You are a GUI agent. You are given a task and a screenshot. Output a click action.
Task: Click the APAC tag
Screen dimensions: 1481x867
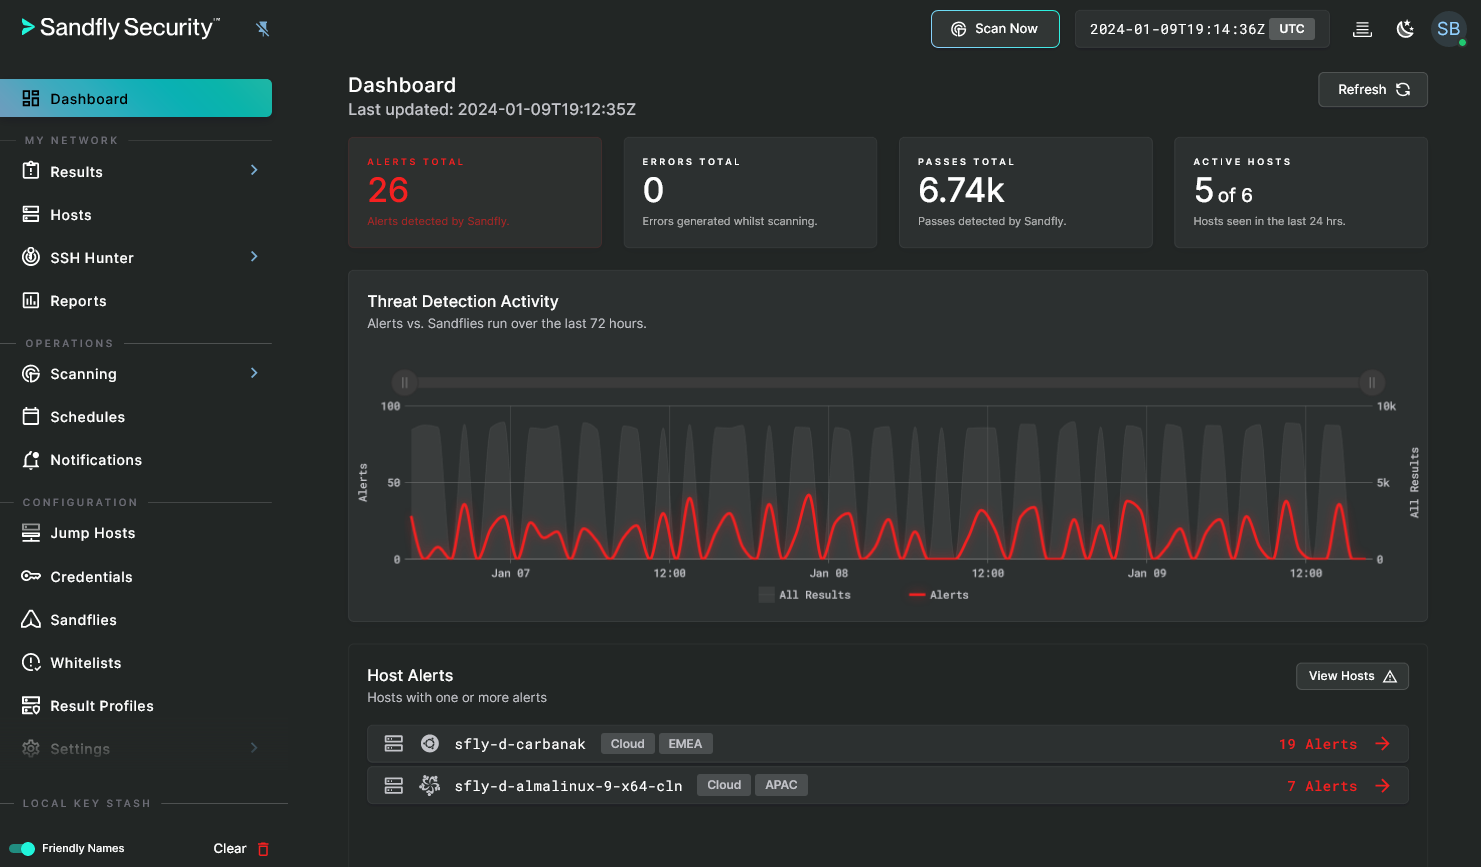point(781,785)
